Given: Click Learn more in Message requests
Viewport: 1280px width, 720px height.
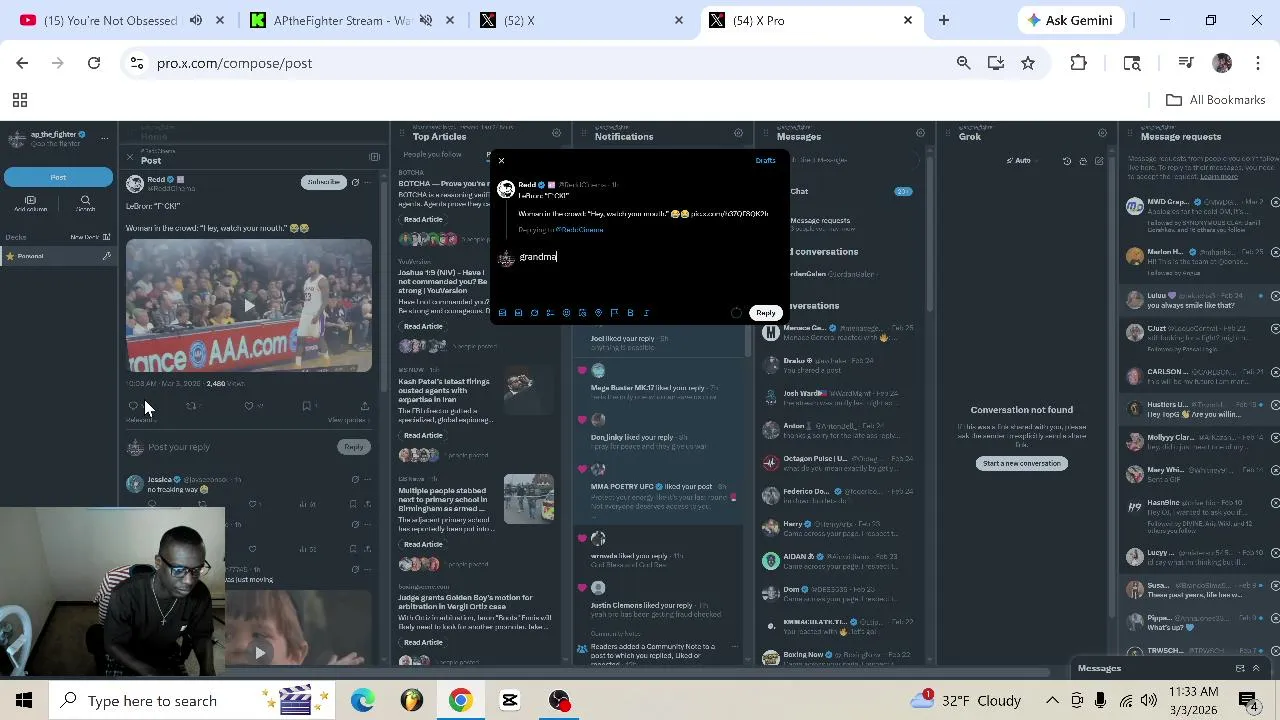Looking at the screenshot, I should pyautogui.click(x=1218, y=176).
